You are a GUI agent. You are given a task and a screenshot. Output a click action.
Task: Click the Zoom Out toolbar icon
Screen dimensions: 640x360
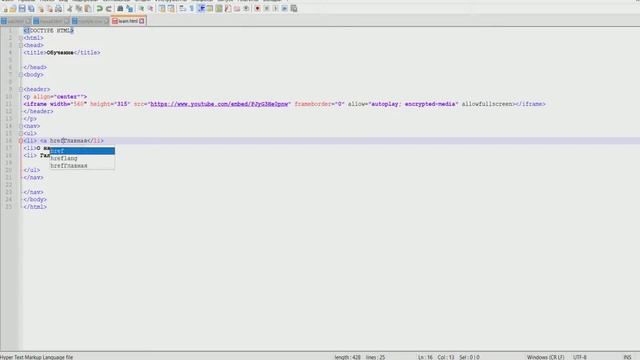coord(151,9)
